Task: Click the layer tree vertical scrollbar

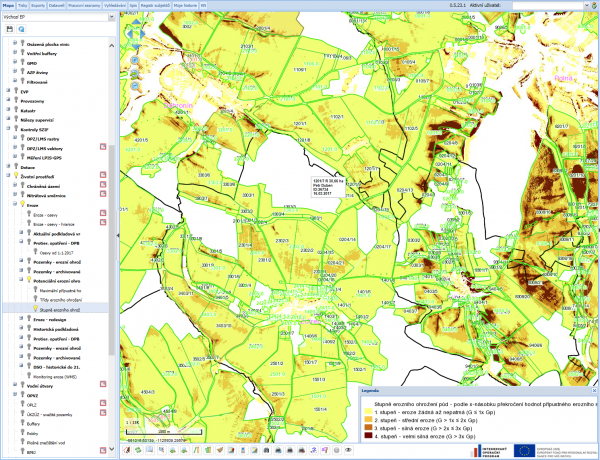Action: coord(112,250)
